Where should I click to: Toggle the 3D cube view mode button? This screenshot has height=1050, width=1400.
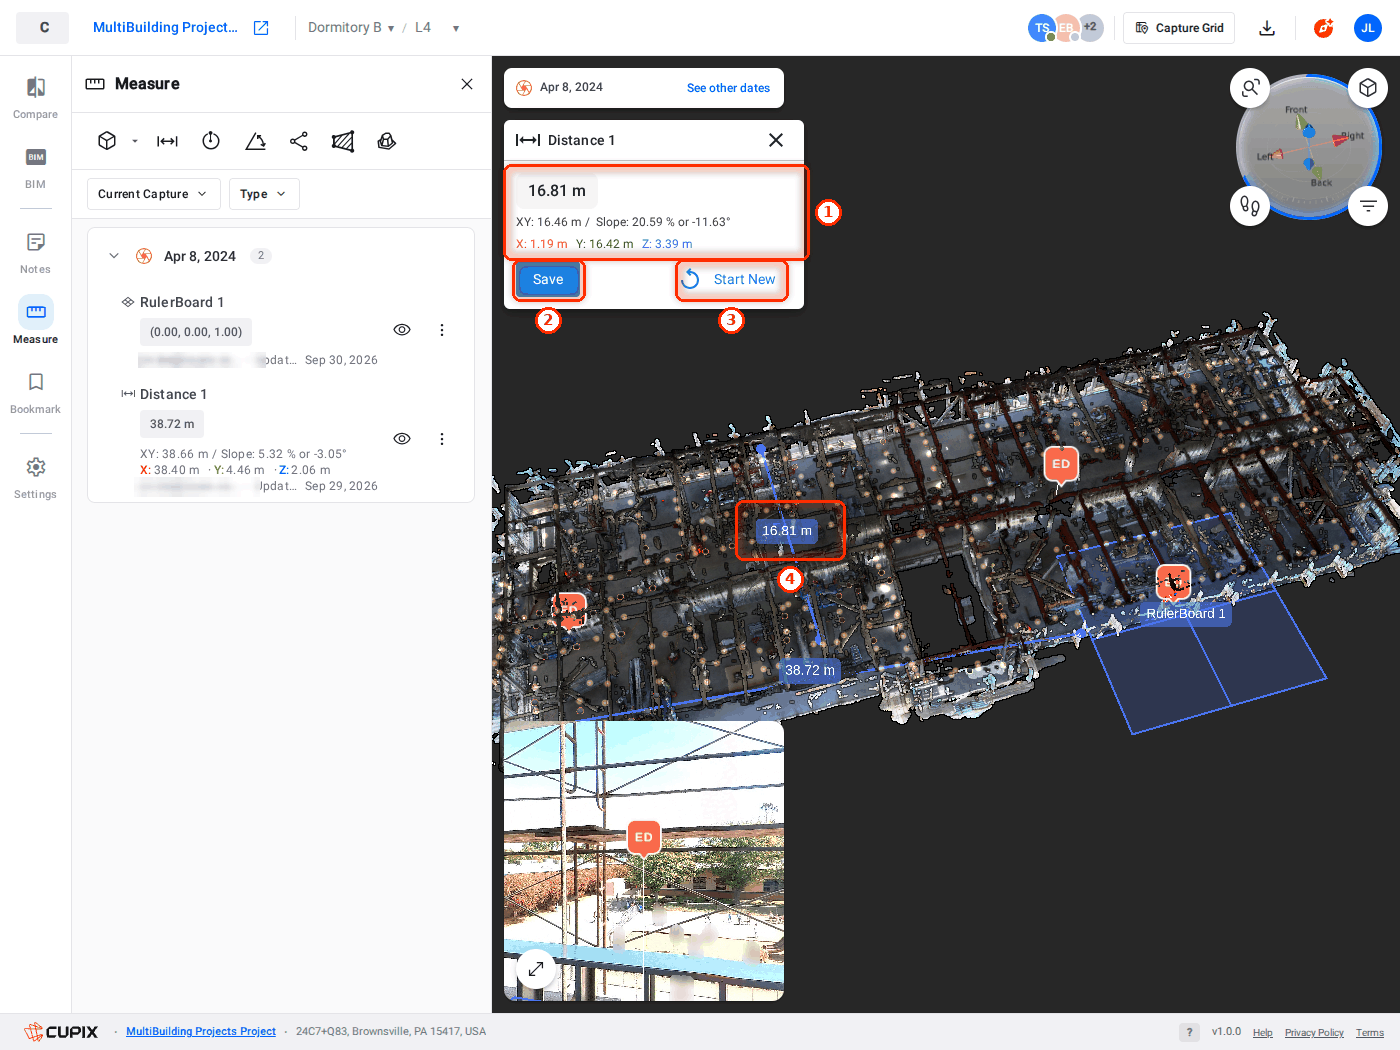click(x=1368, y=88)
